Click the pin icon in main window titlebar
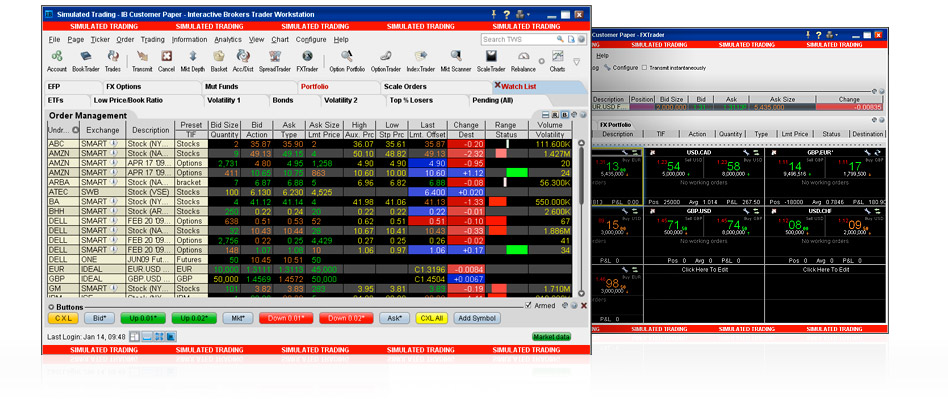The height and width of the screenshot is (405, 948). pos(496,15)
